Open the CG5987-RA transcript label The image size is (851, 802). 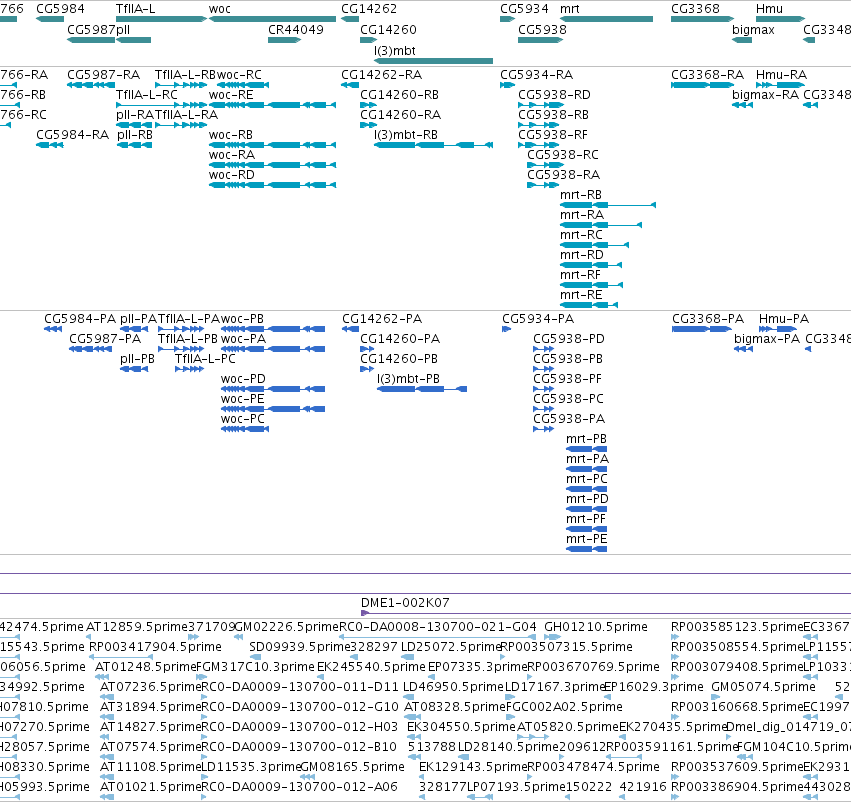pyautogui.click(x=103, y=74)
